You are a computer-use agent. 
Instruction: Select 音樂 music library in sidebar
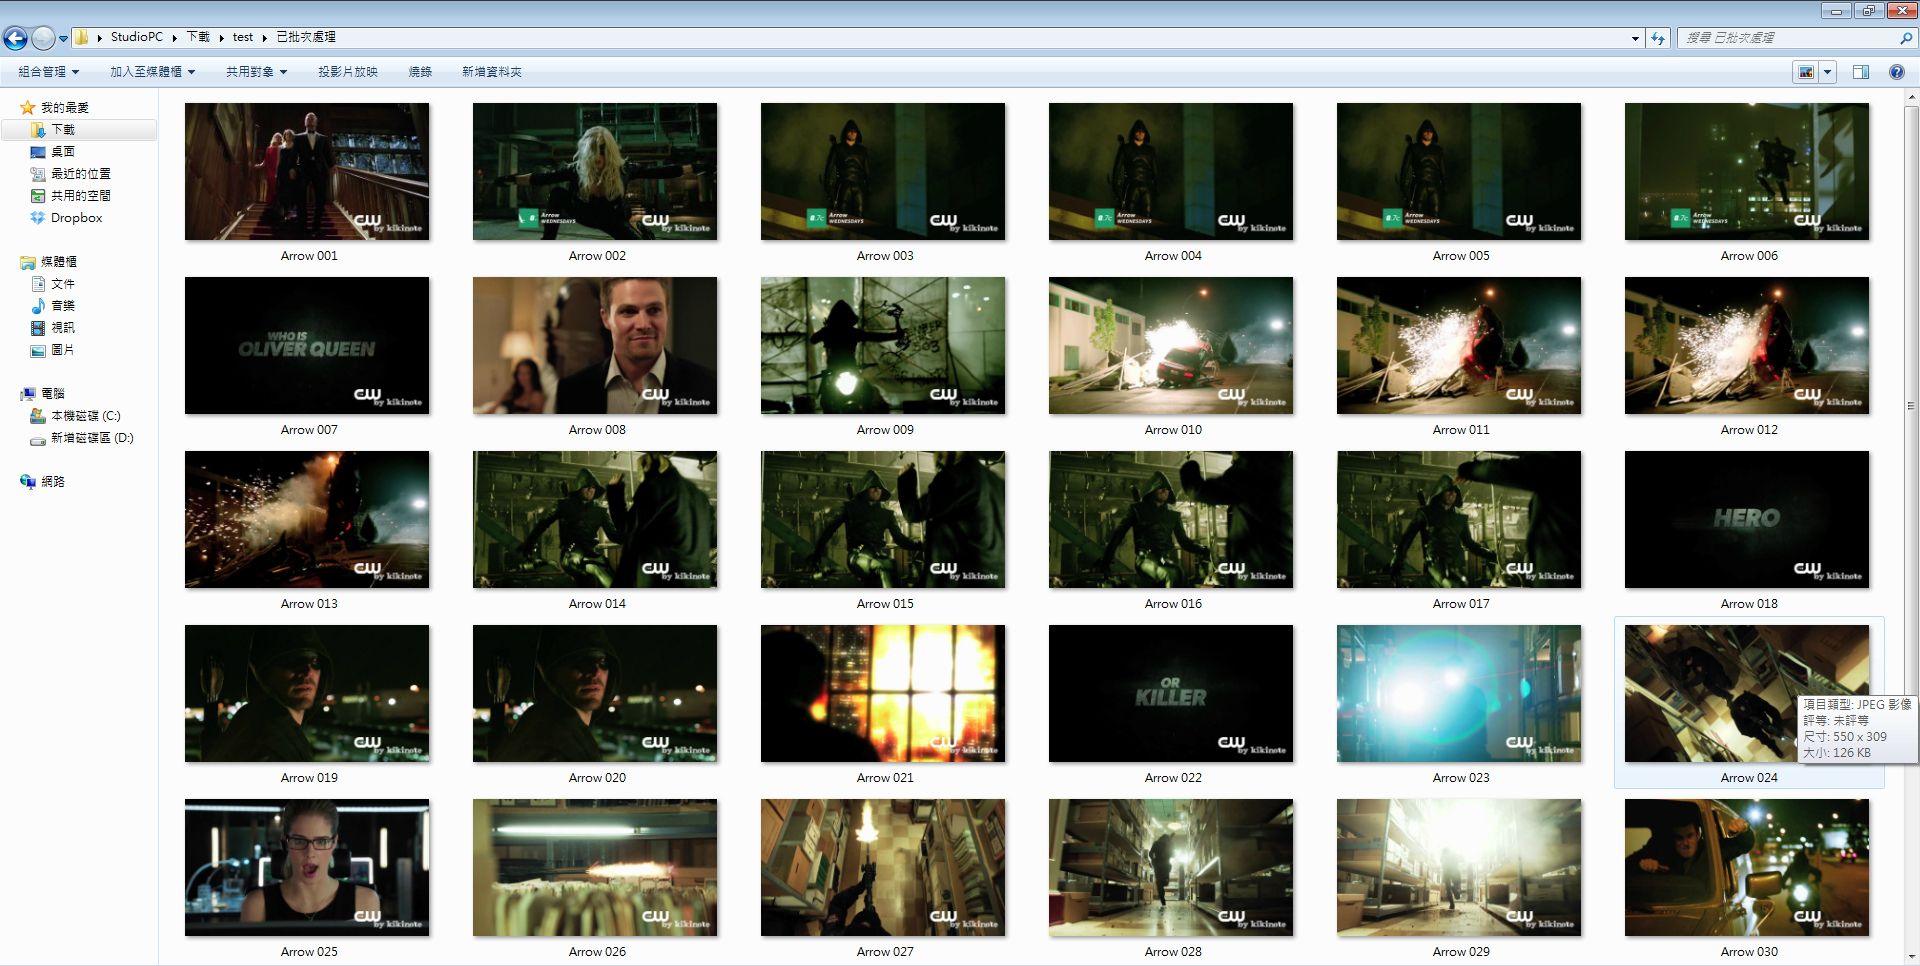click(x=63, y=306)
